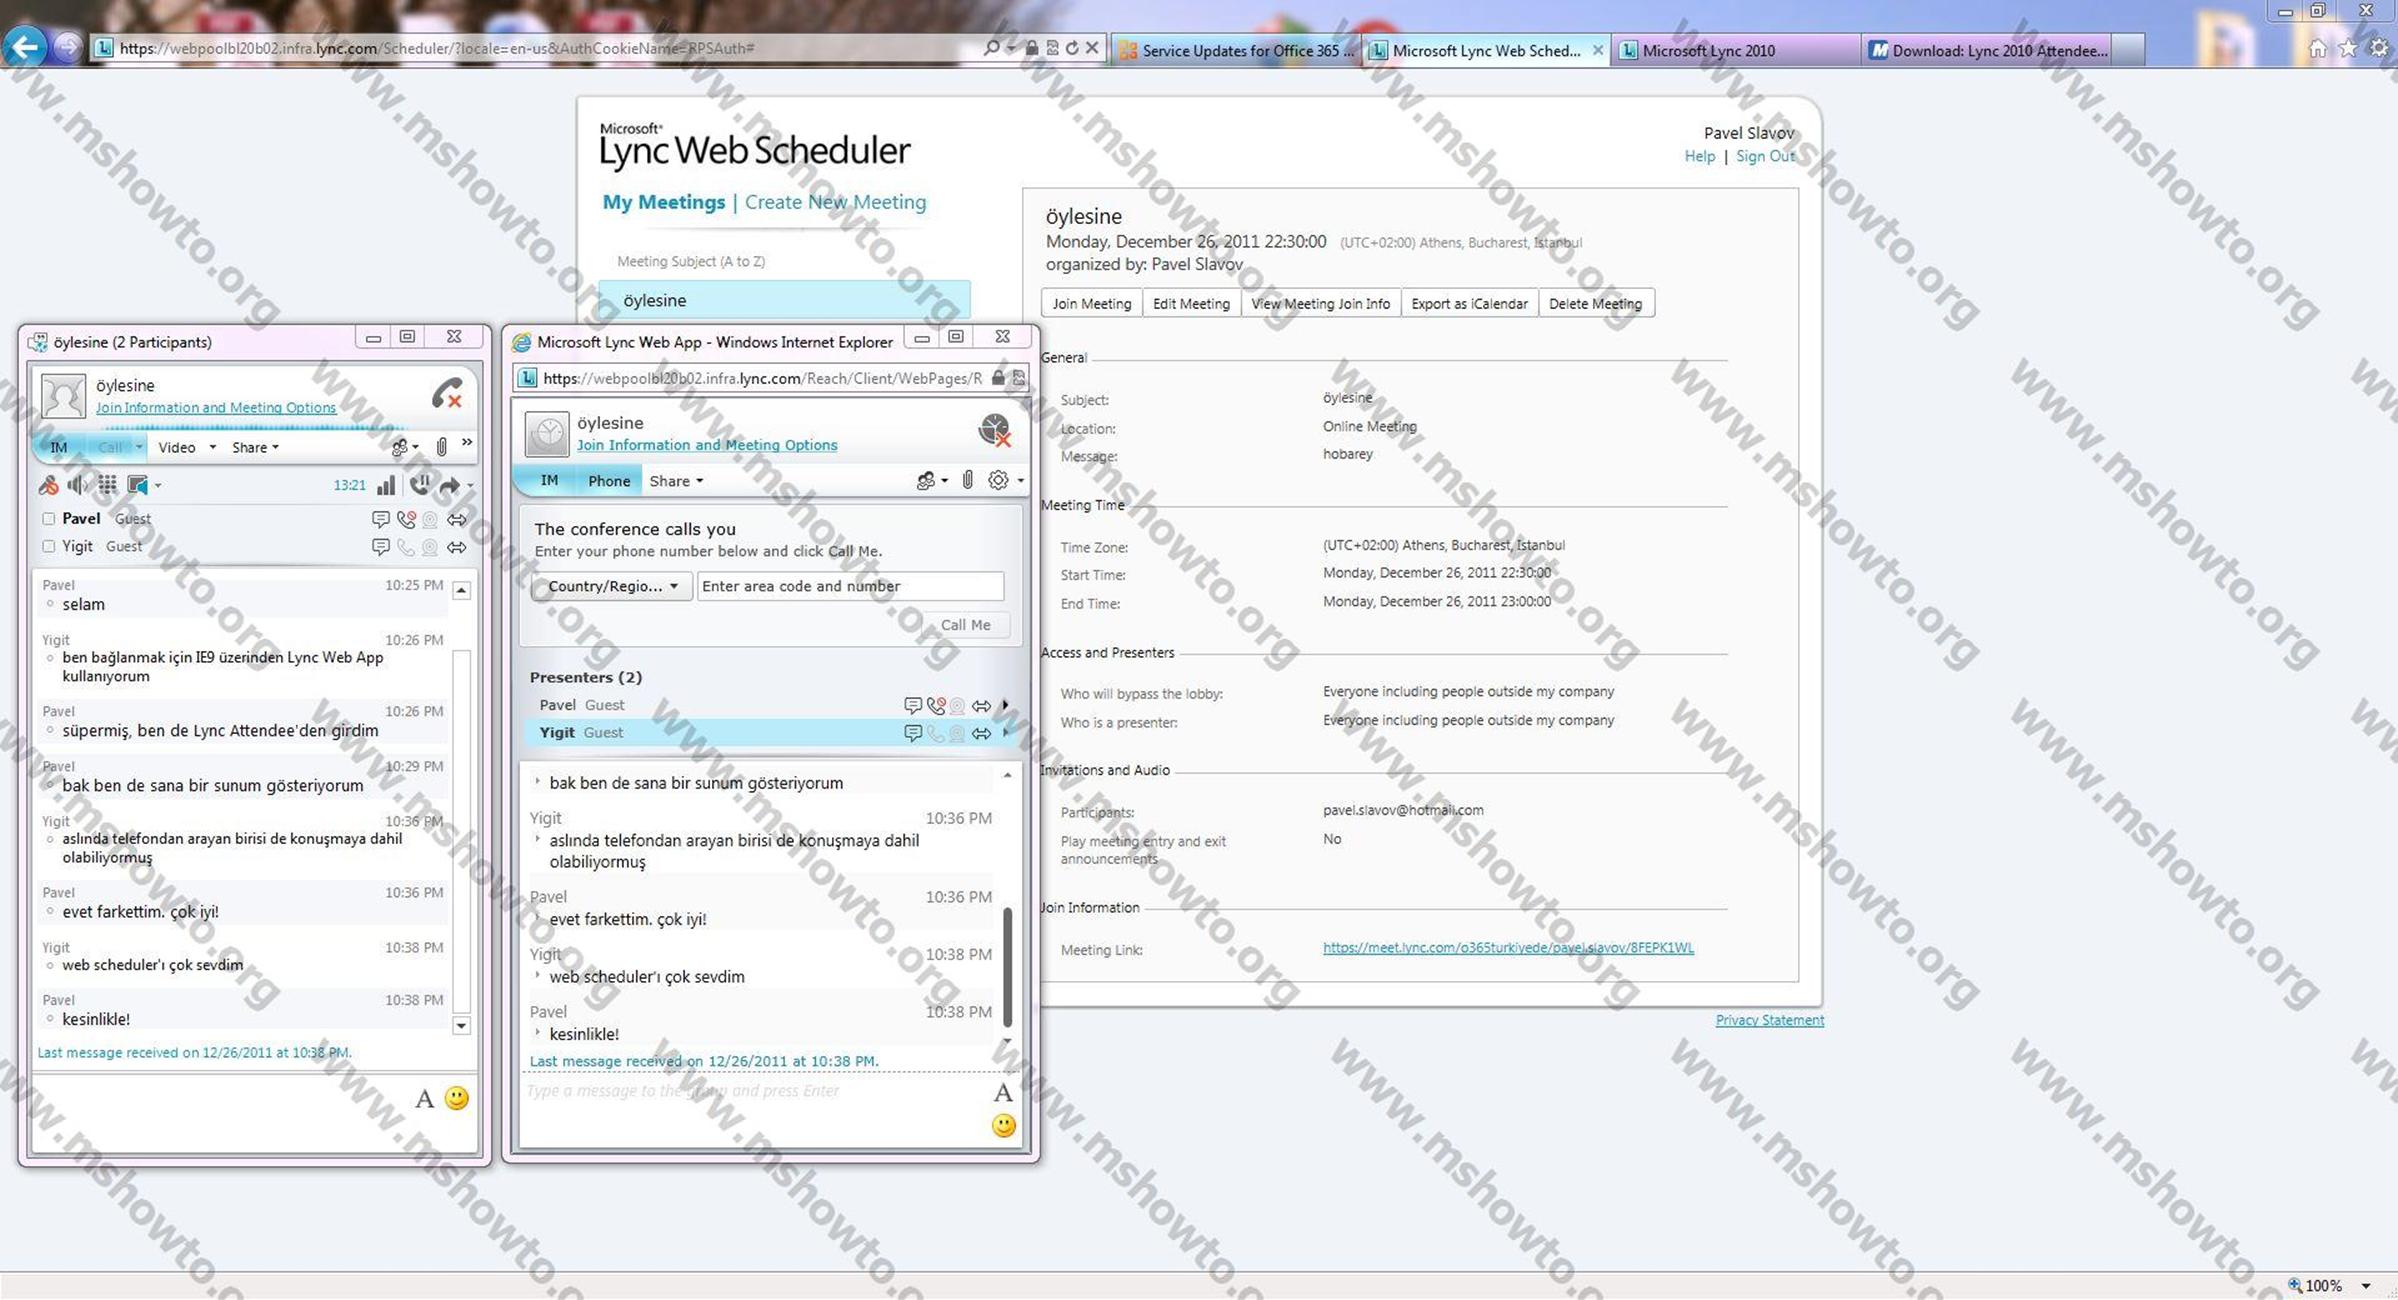
Task: Open people options icon in conversation window
Action: click(400, 447)
